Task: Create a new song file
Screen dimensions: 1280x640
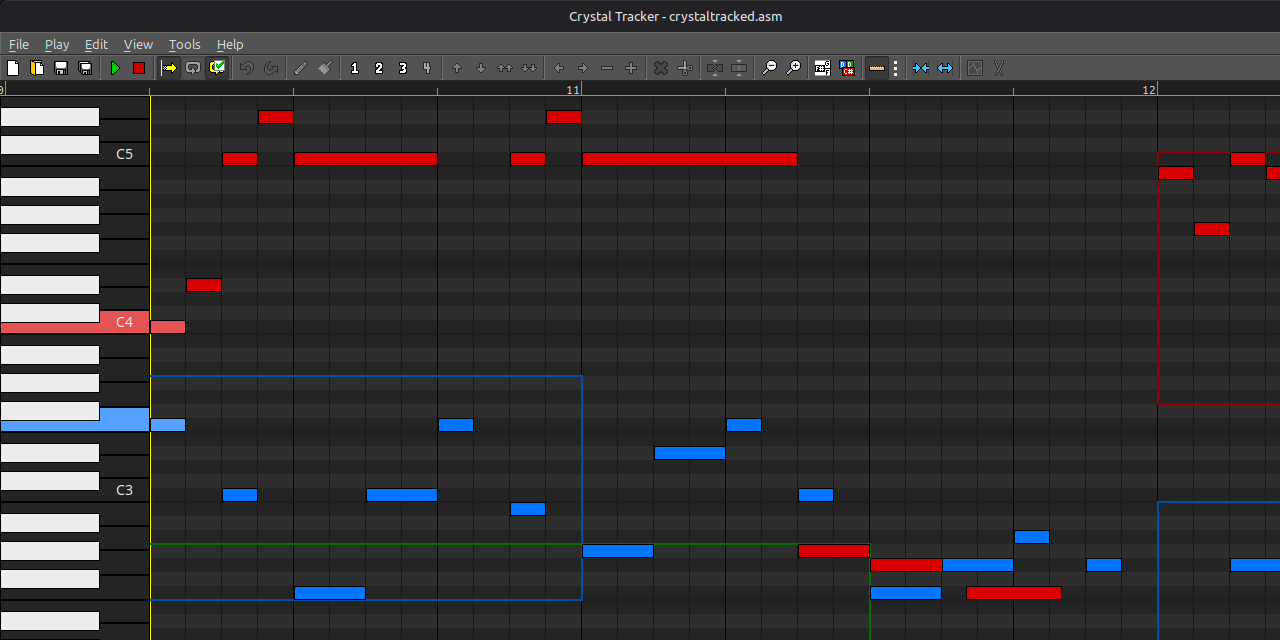Action: [13, 68]
